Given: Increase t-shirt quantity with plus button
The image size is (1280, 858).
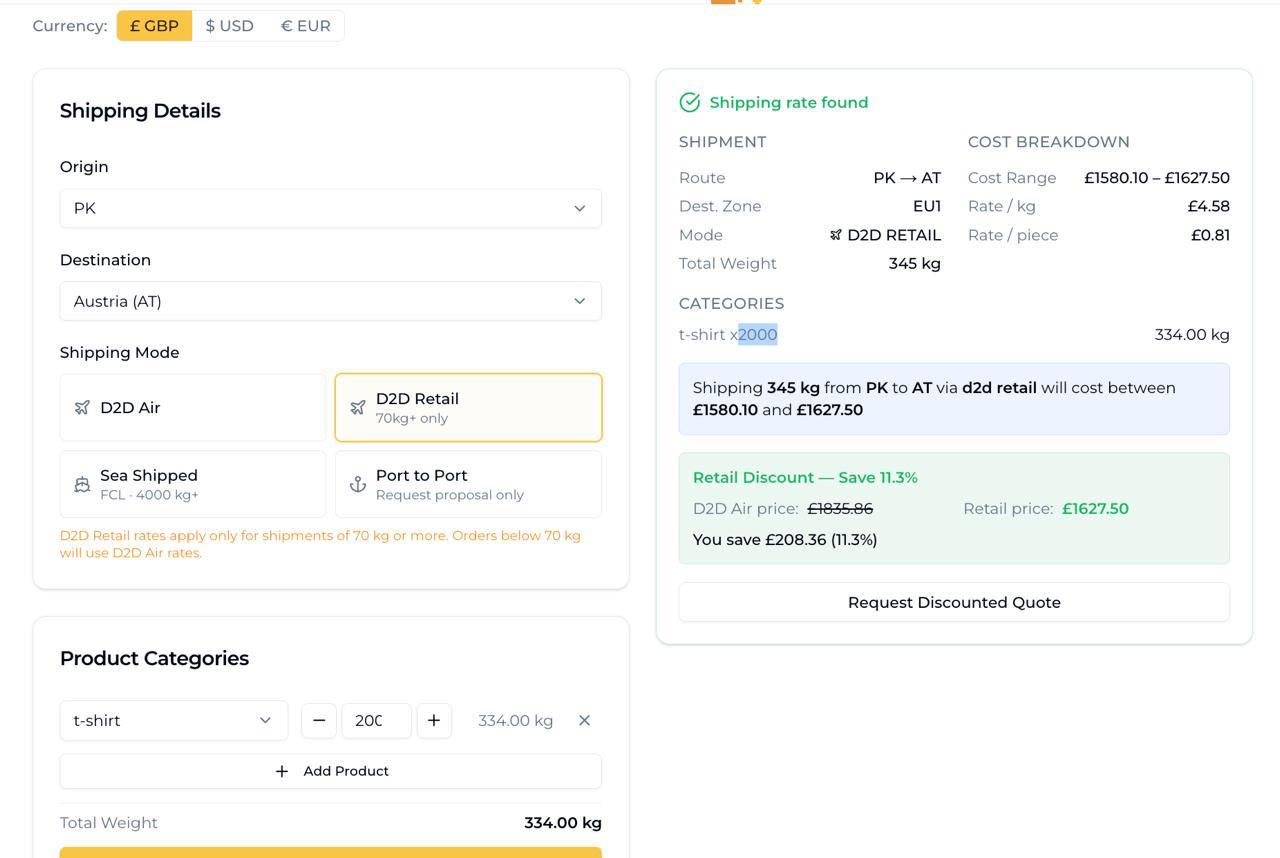Looking at the screenshot, I should (x=434, y=720).
